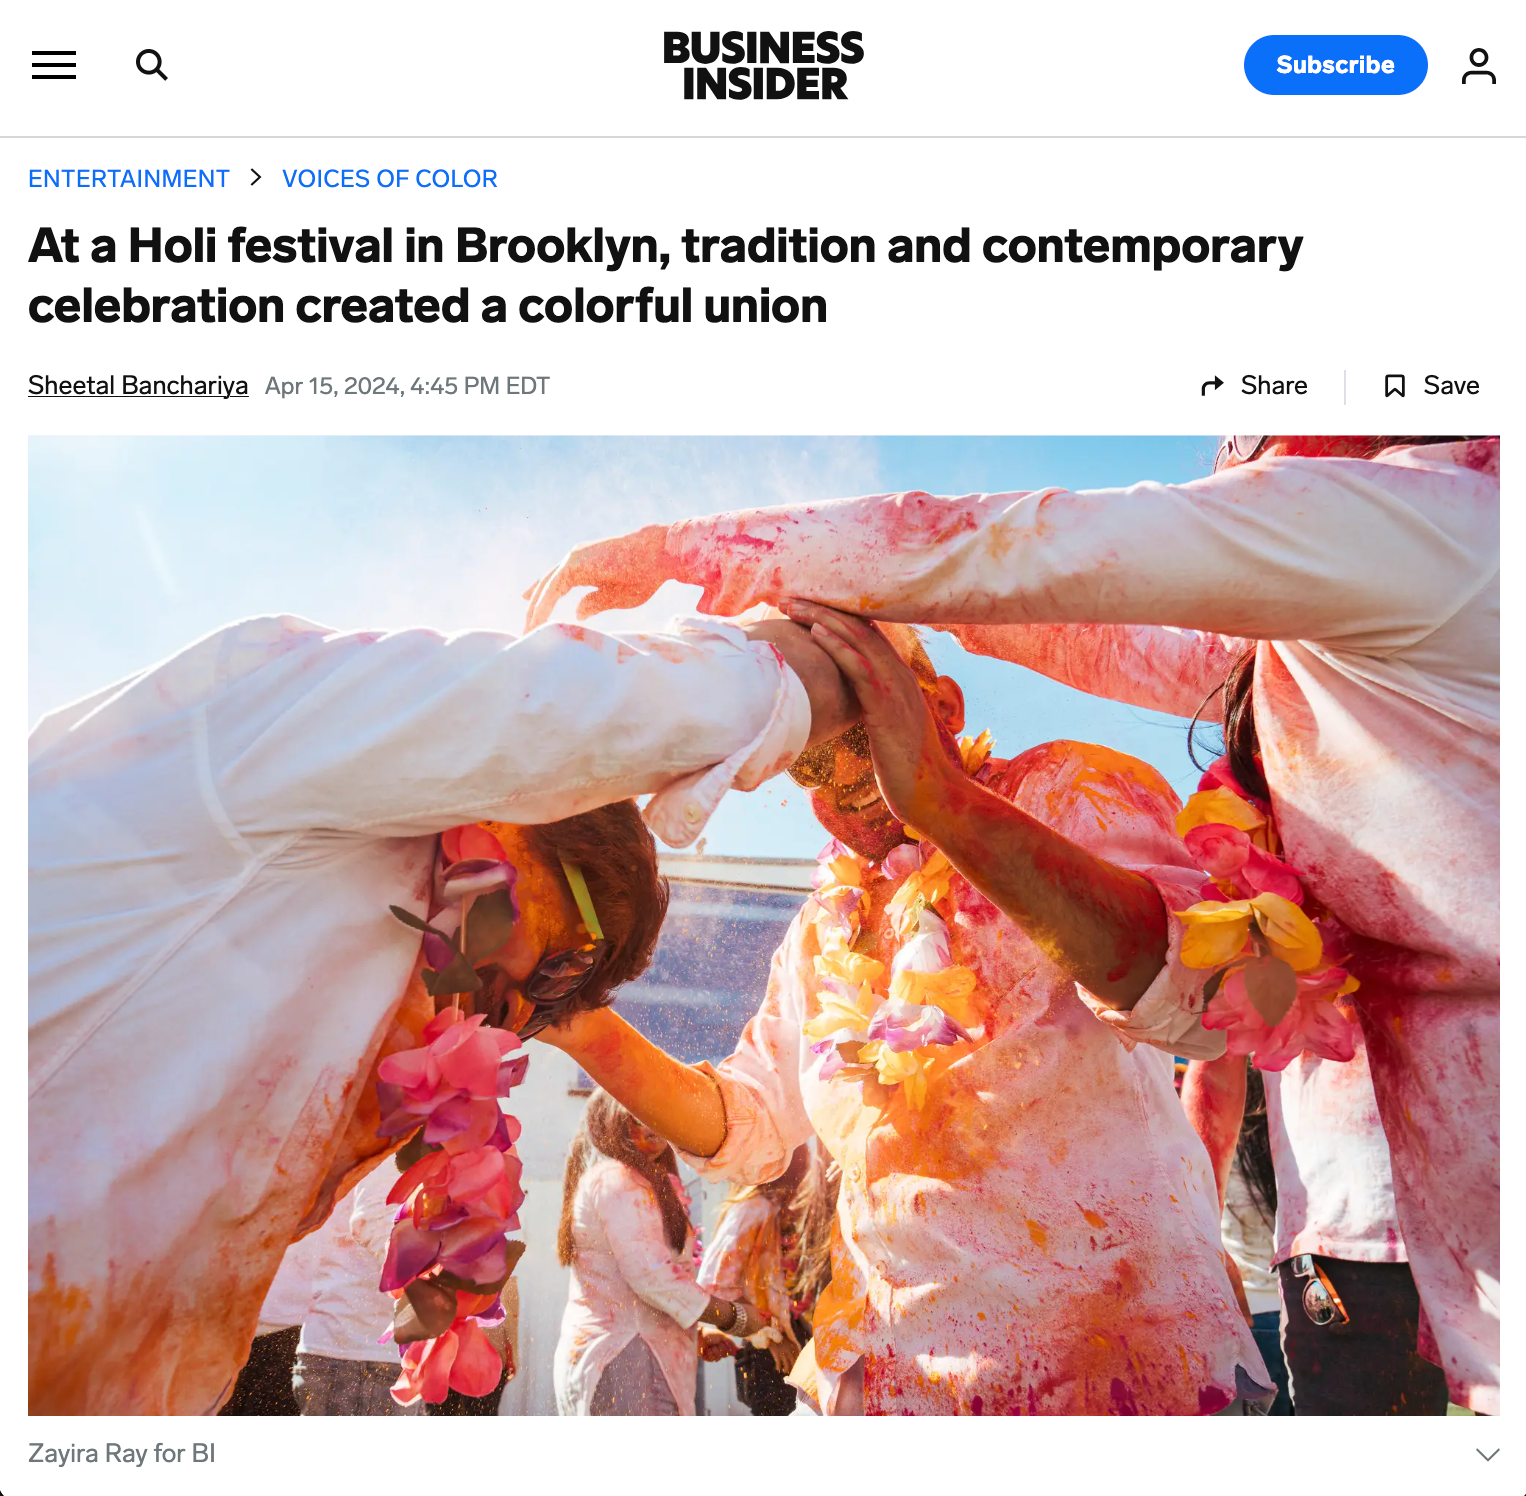Expand the photo caption chevron
The width and height of the screenshot is (1526, 1496).
(x=1488, y=1454)
